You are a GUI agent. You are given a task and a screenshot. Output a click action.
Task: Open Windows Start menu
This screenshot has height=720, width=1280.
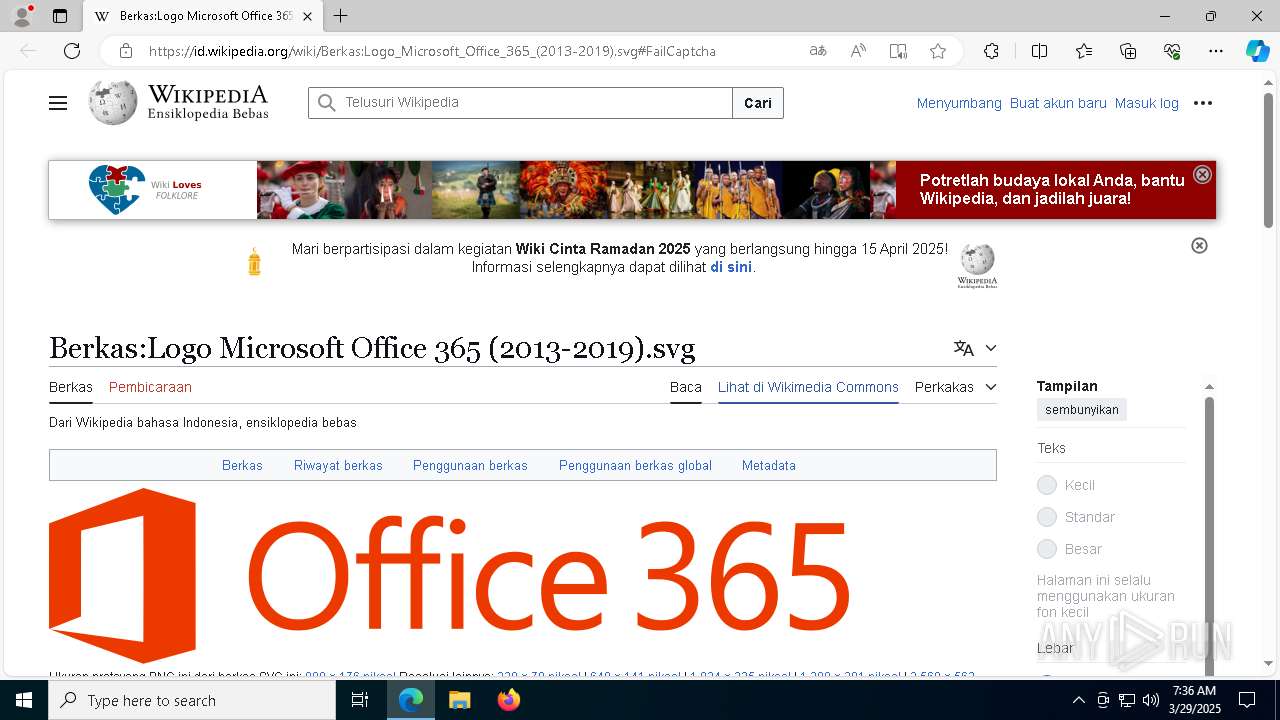pyautogui.click(x=24, y=700)
